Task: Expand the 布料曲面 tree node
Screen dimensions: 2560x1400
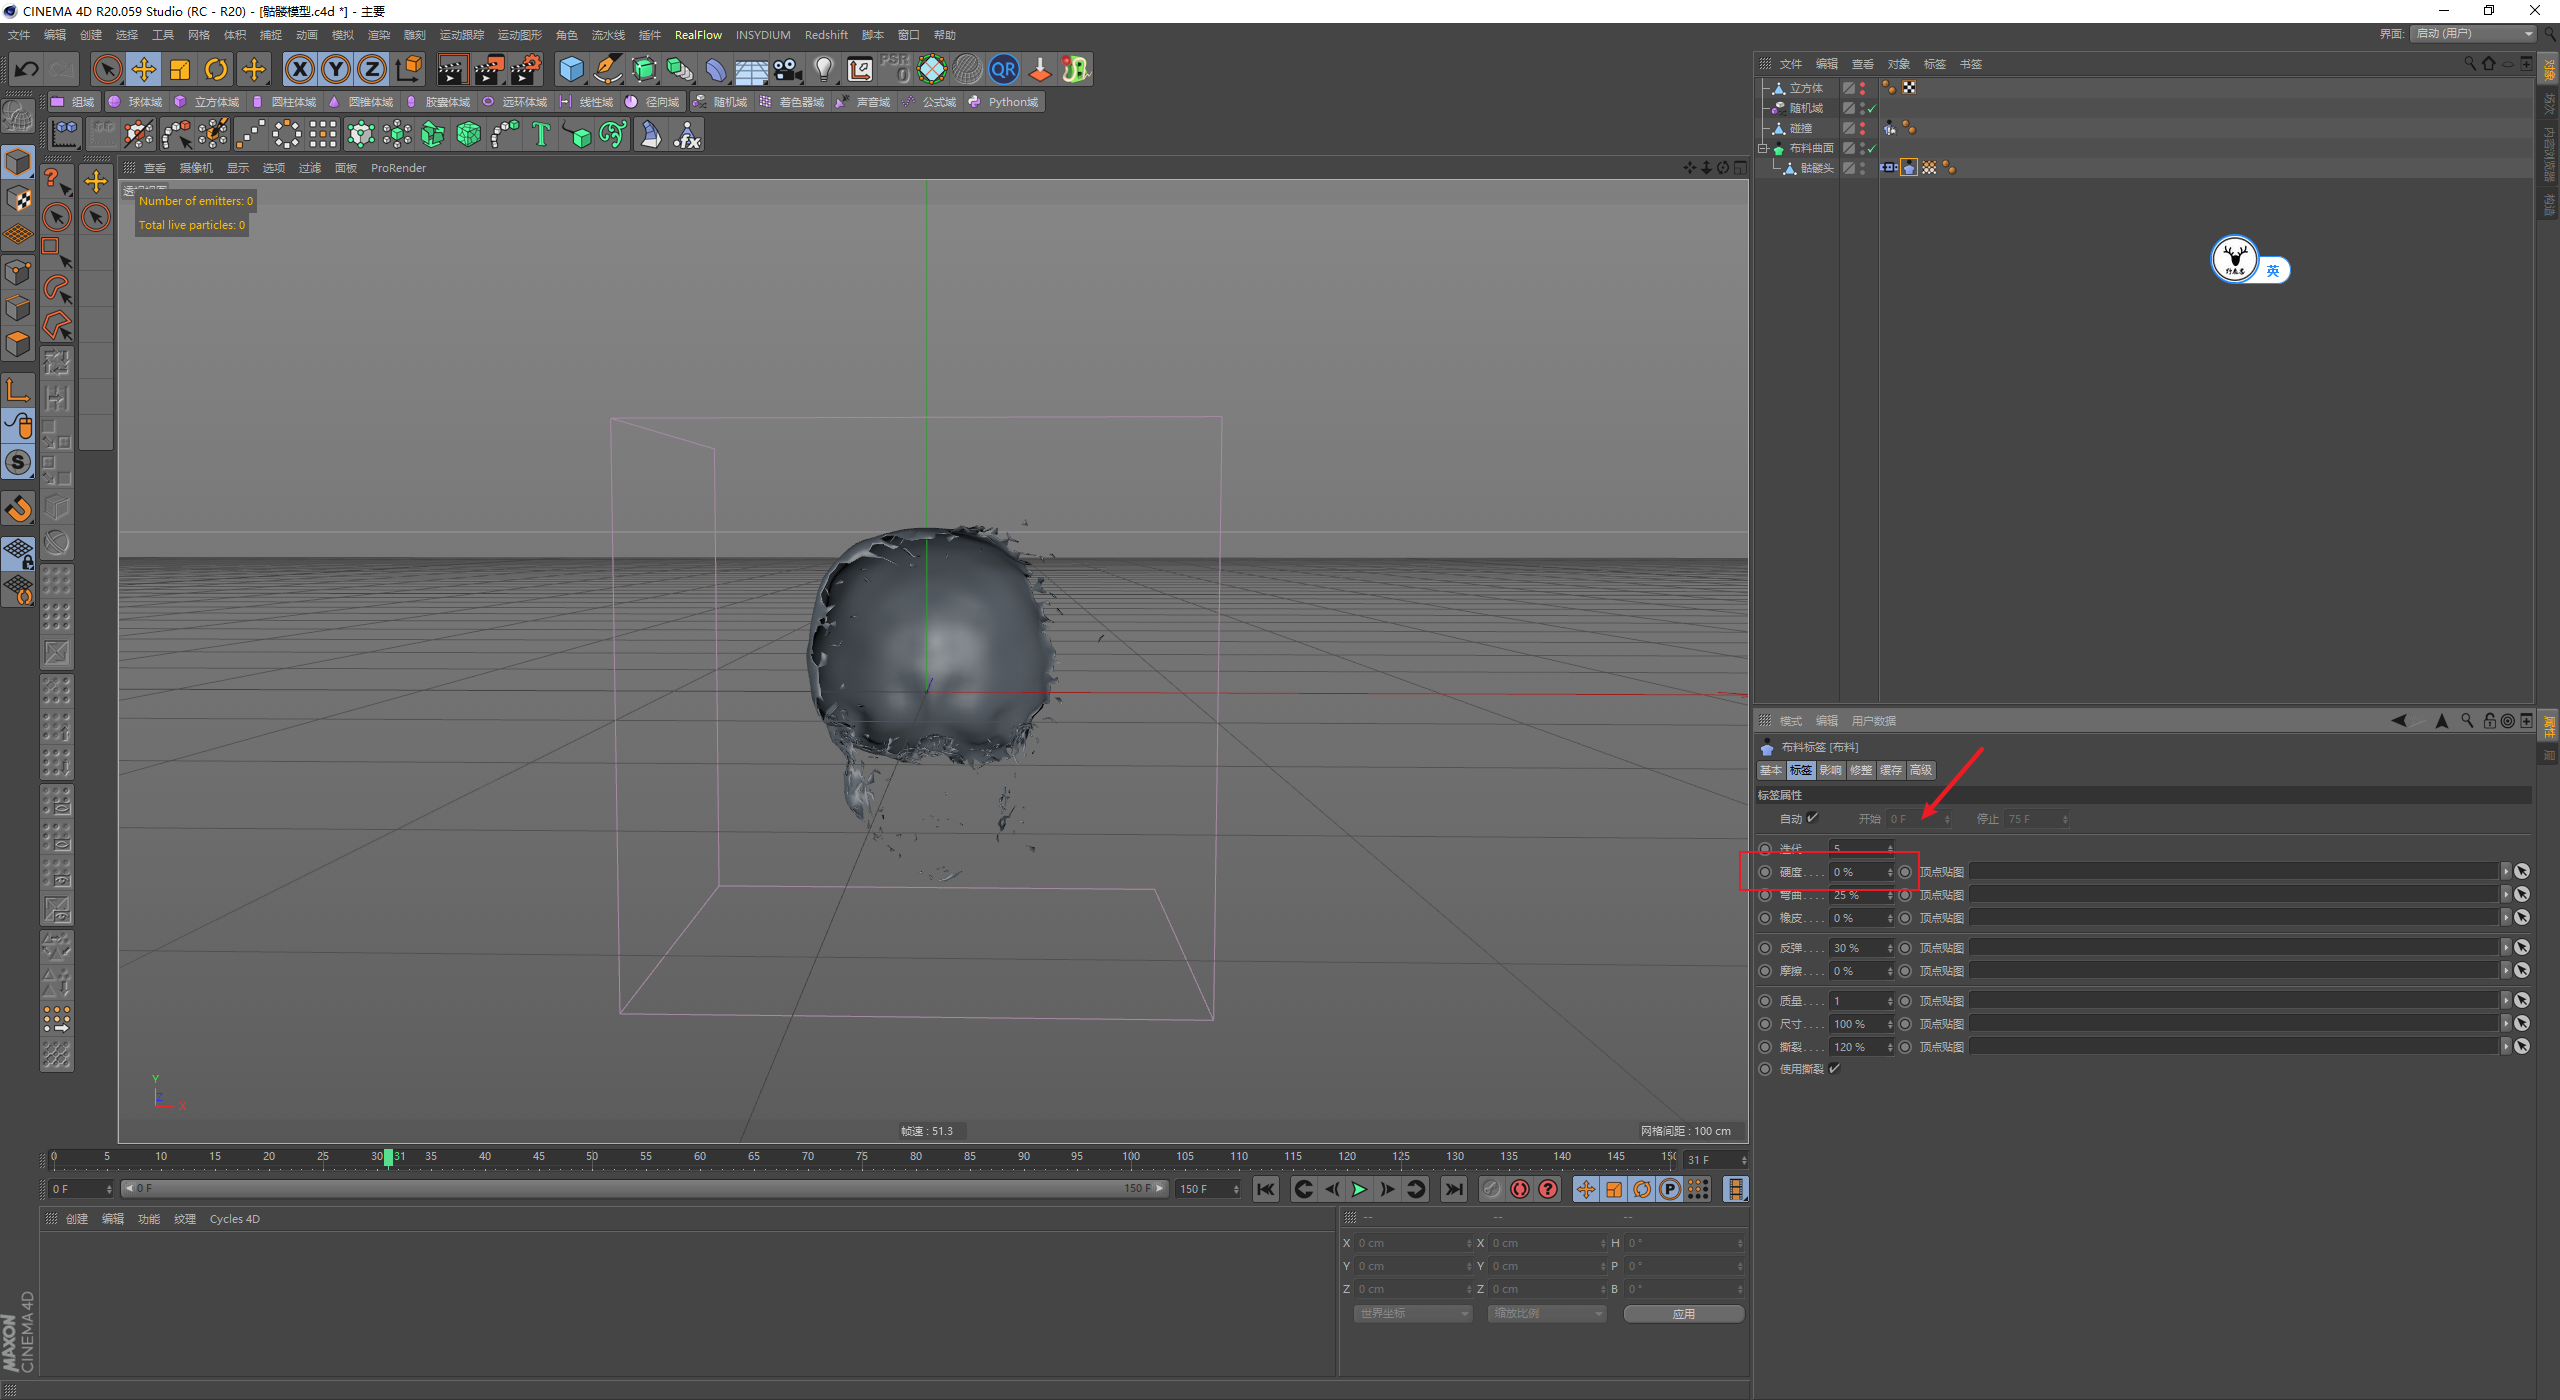Action: (1764, 148)
